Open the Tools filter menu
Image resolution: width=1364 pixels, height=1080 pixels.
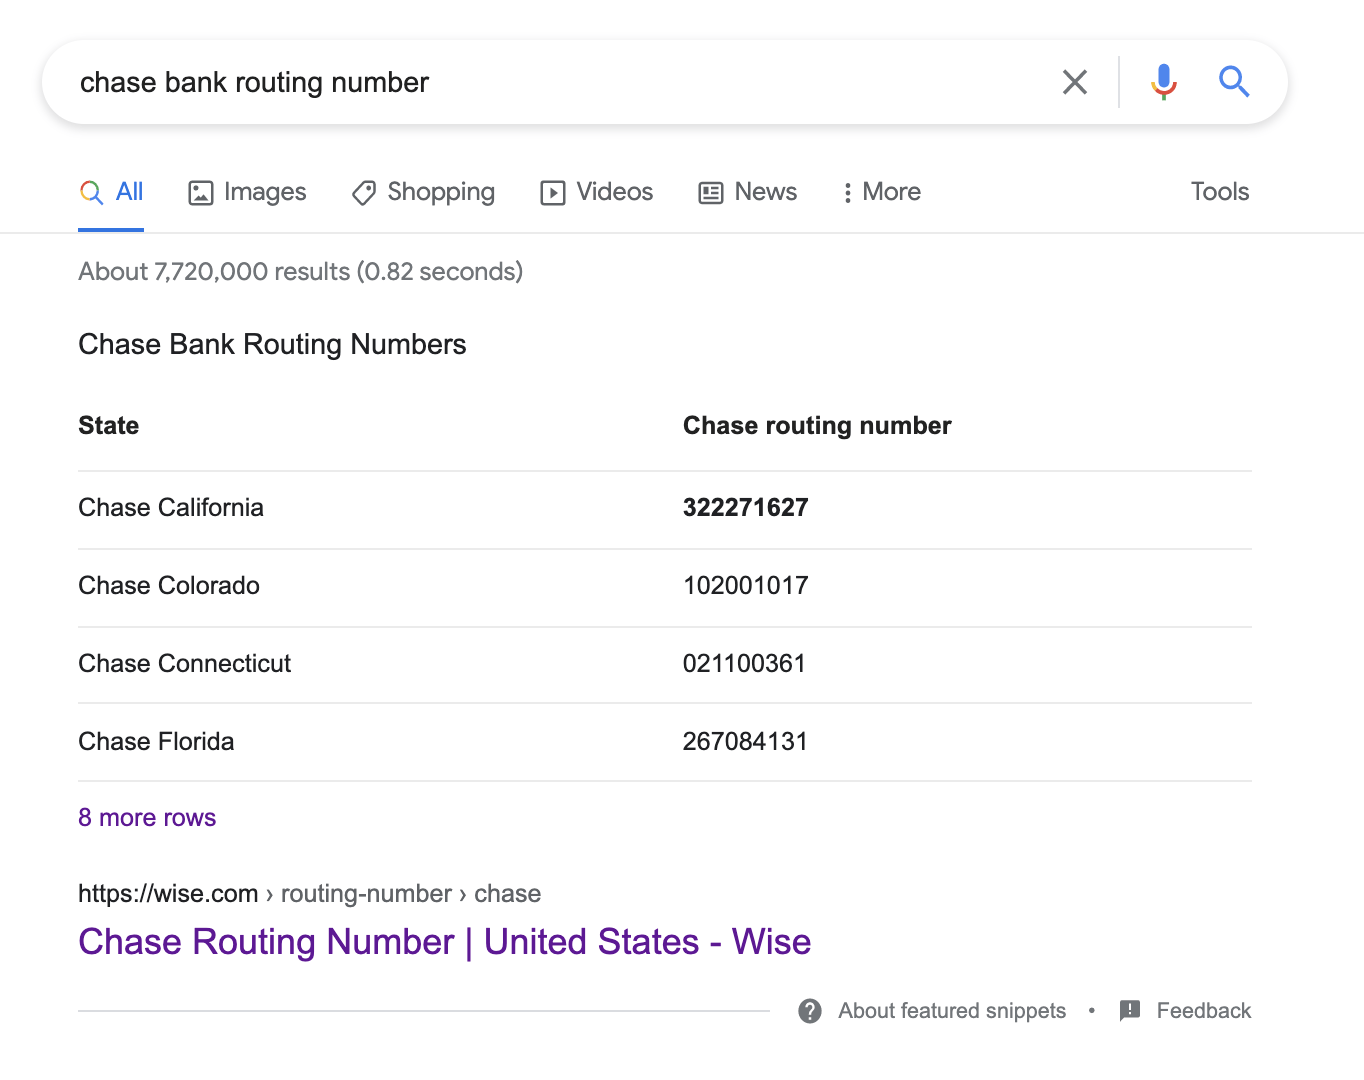pyautogui.click(x=1219, y=192)
